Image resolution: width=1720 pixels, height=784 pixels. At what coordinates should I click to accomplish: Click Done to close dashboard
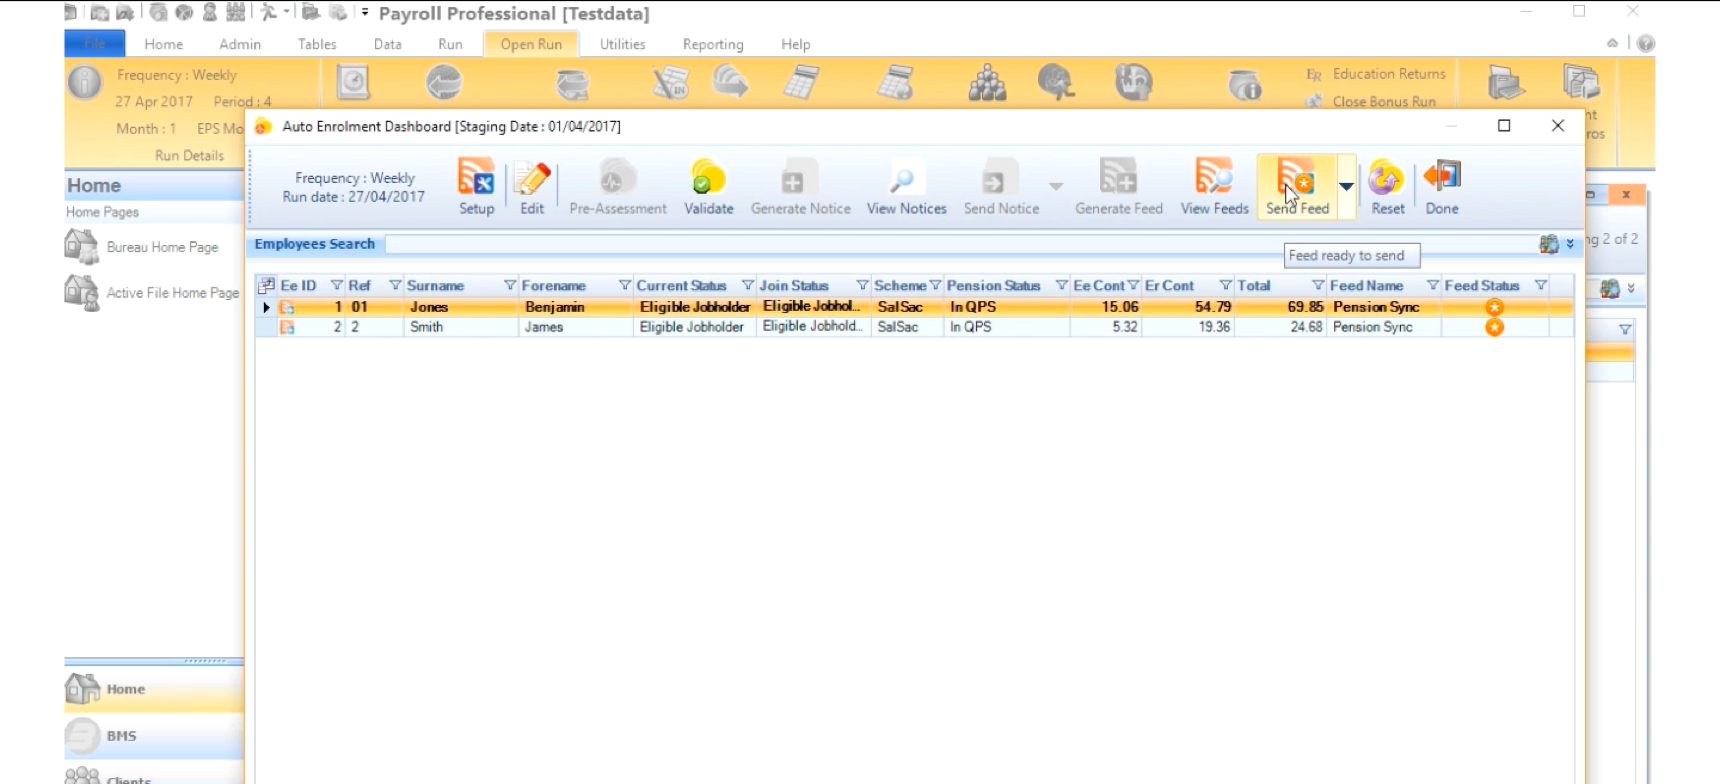click(1441, 187)
